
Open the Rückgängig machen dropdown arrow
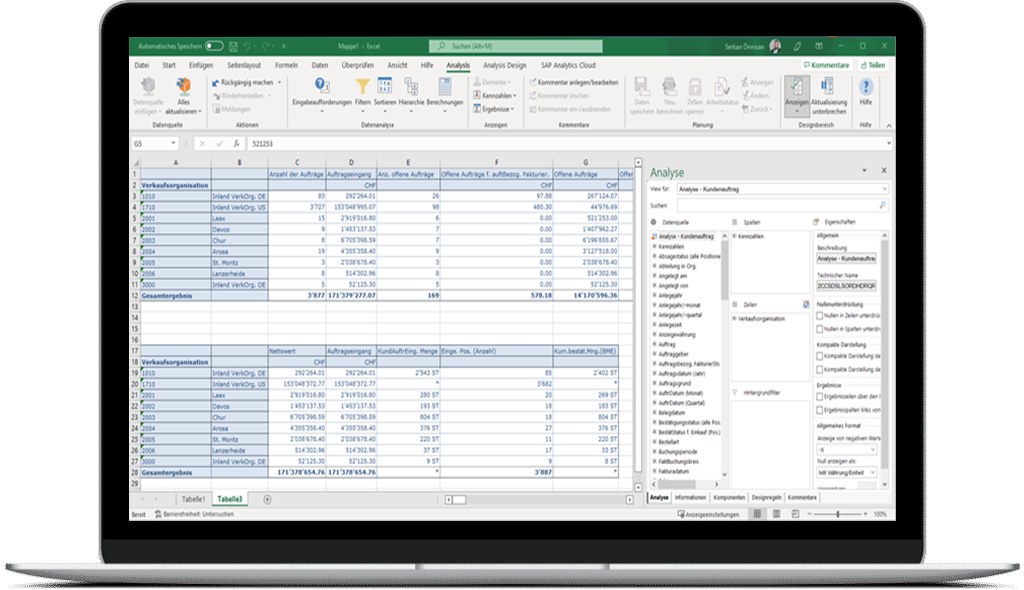(x=280, y=83)
